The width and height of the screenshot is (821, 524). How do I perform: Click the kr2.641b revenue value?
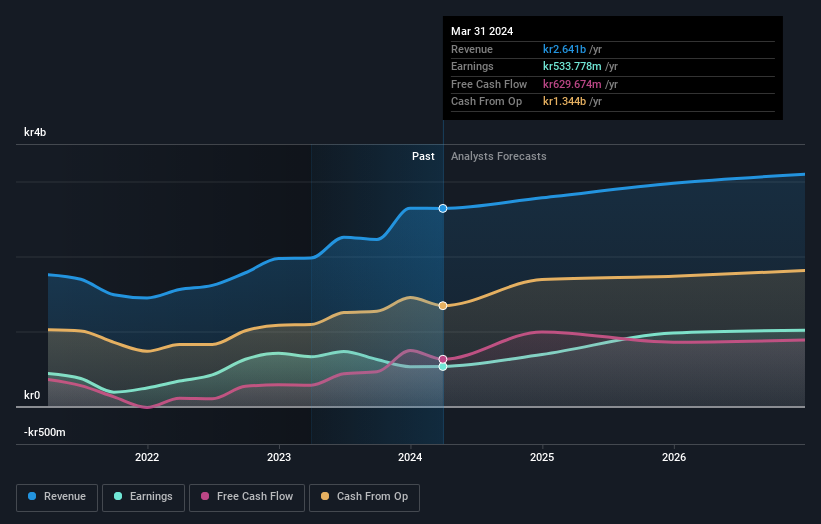[564, 49]
